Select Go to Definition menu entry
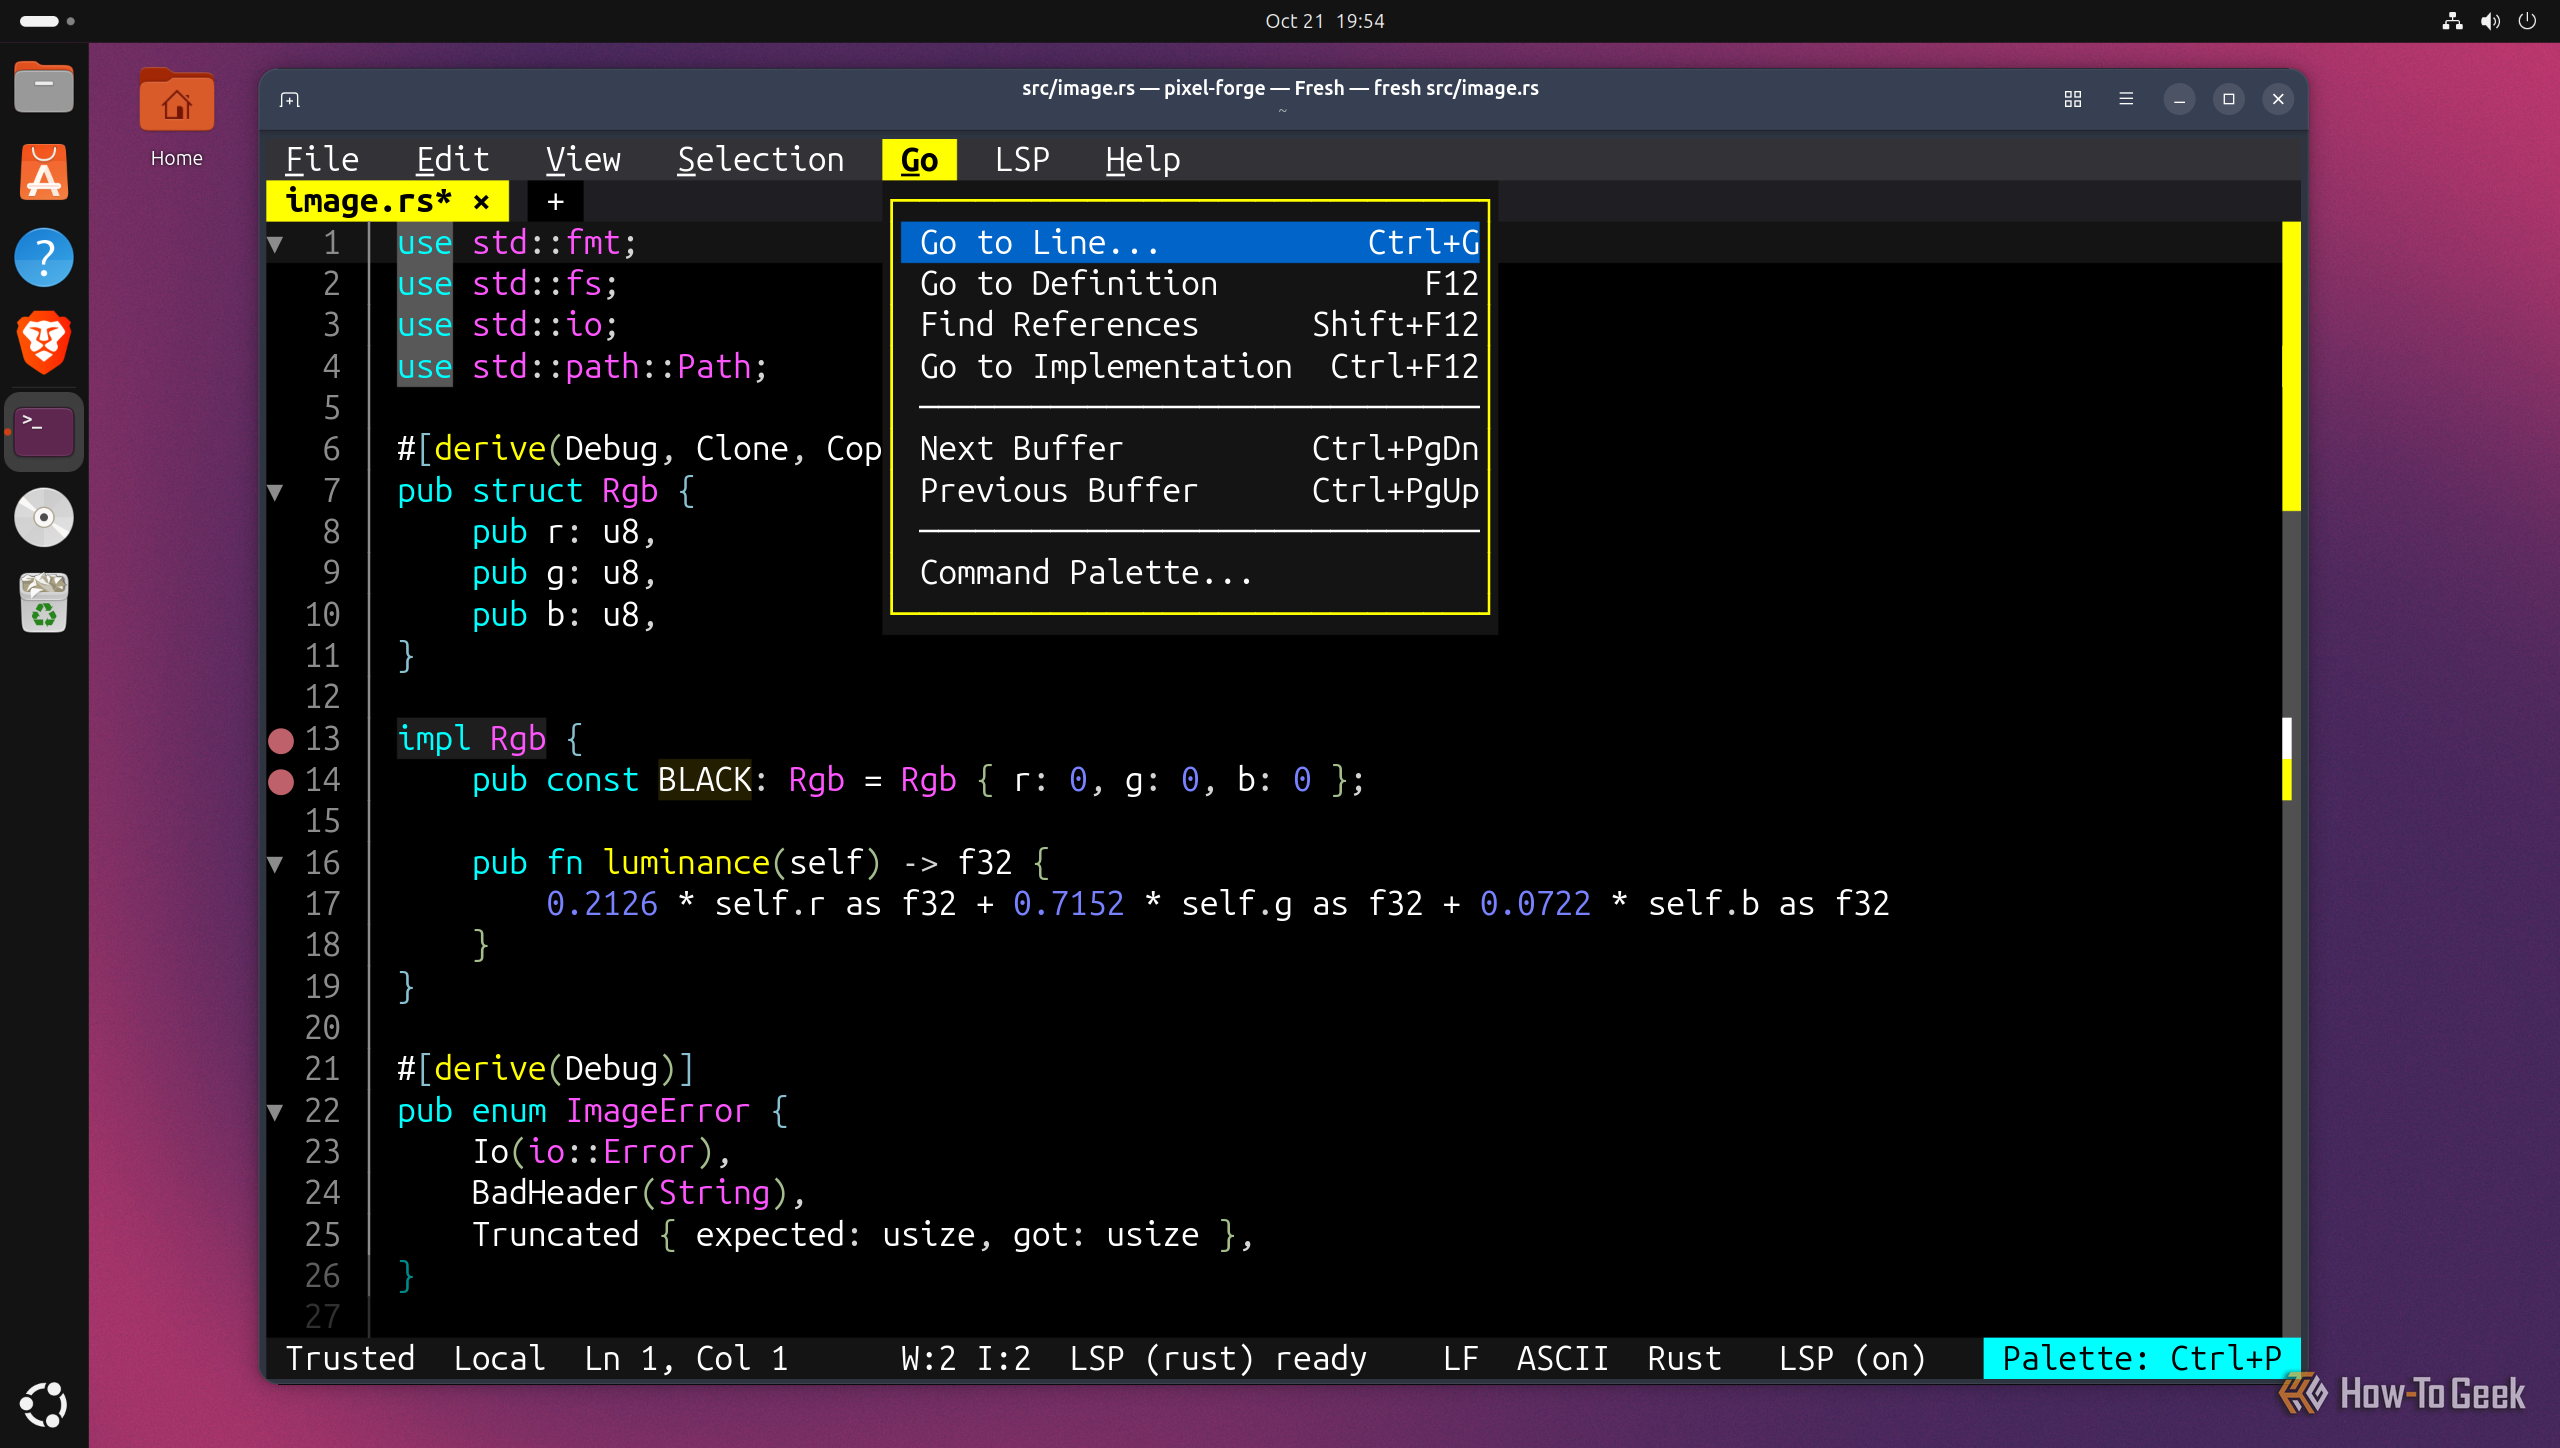This screenshot has height=1448, width=2560. [1190, 283]
